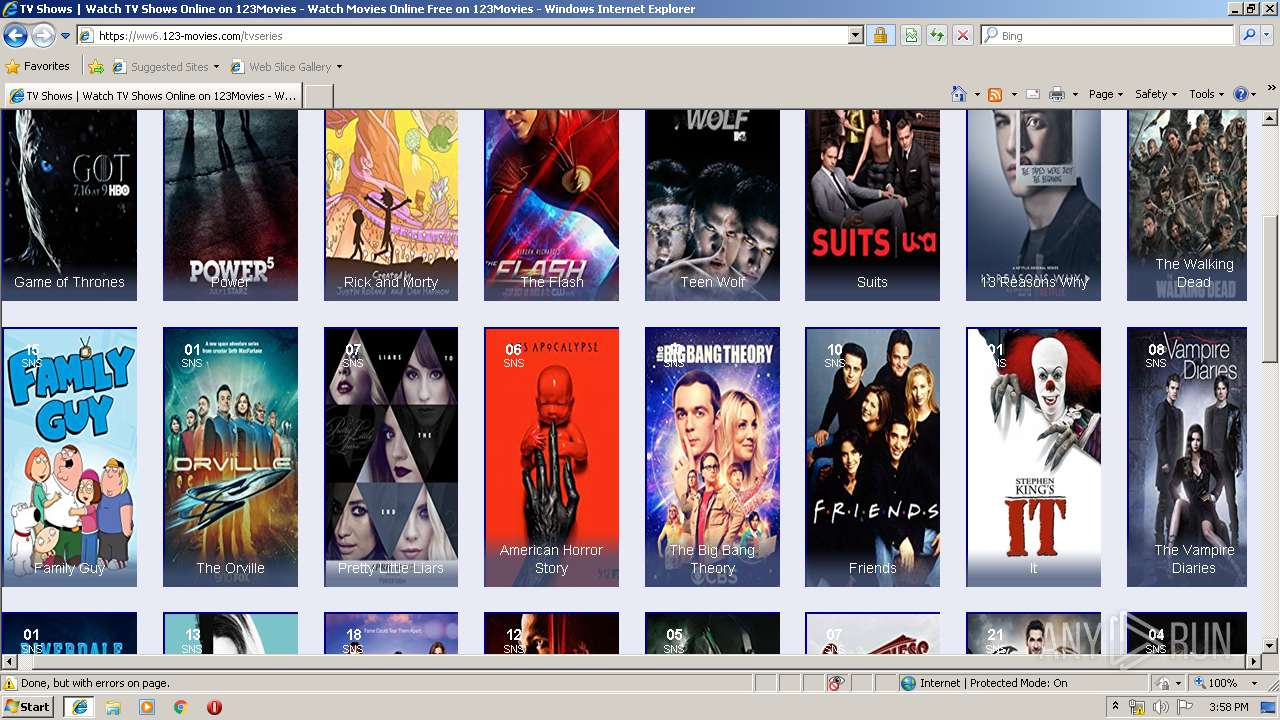Image resolution: width=1280 pixels, height=720 pixels.
Task: Open the Power show poster
Action: point(230,205)
